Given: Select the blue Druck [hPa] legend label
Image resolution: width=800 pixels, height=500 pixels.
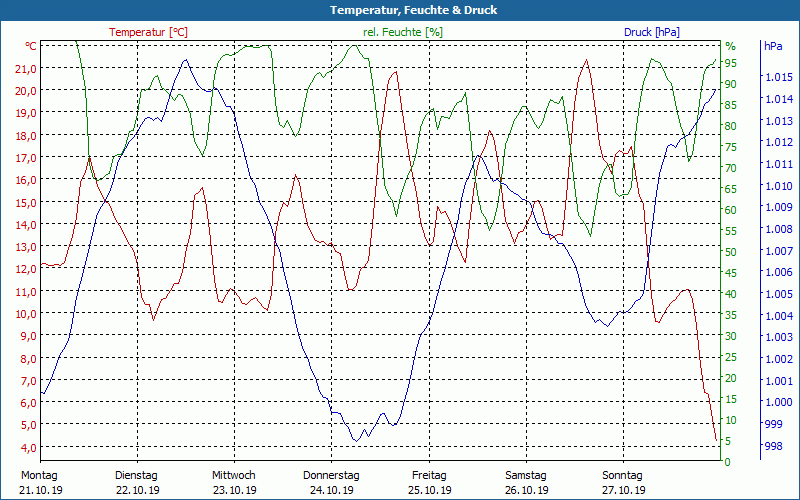Looking at the screenshot, I should pyautogui.click(x=651, y=32).
